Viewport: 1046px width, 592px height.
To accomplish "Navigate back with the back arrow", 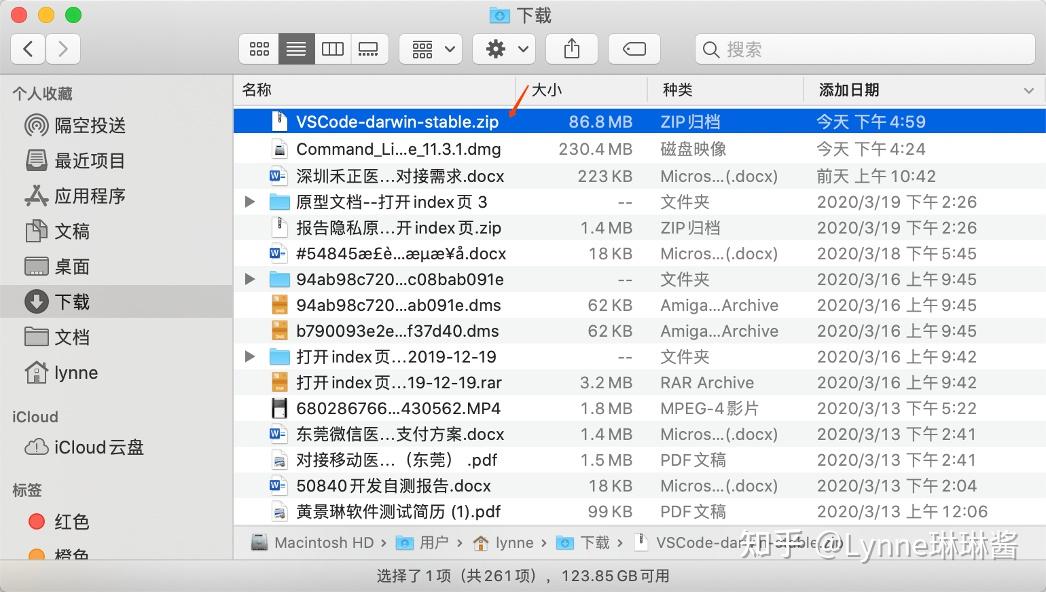I will [x=27, y=48].
